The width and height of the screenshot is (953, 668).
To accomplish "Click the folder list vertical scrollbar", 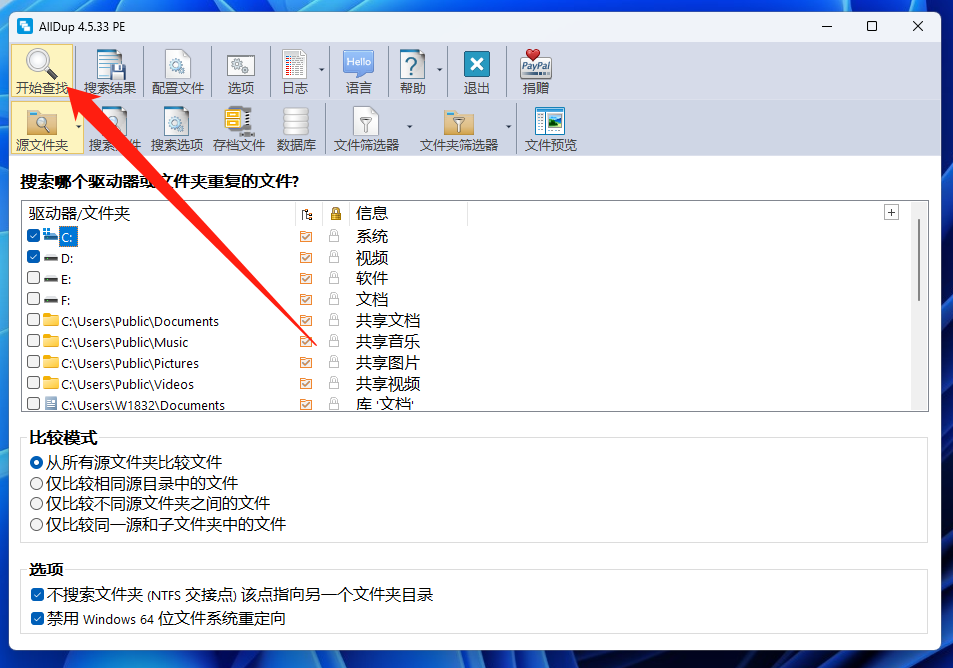I will (919, 260).
